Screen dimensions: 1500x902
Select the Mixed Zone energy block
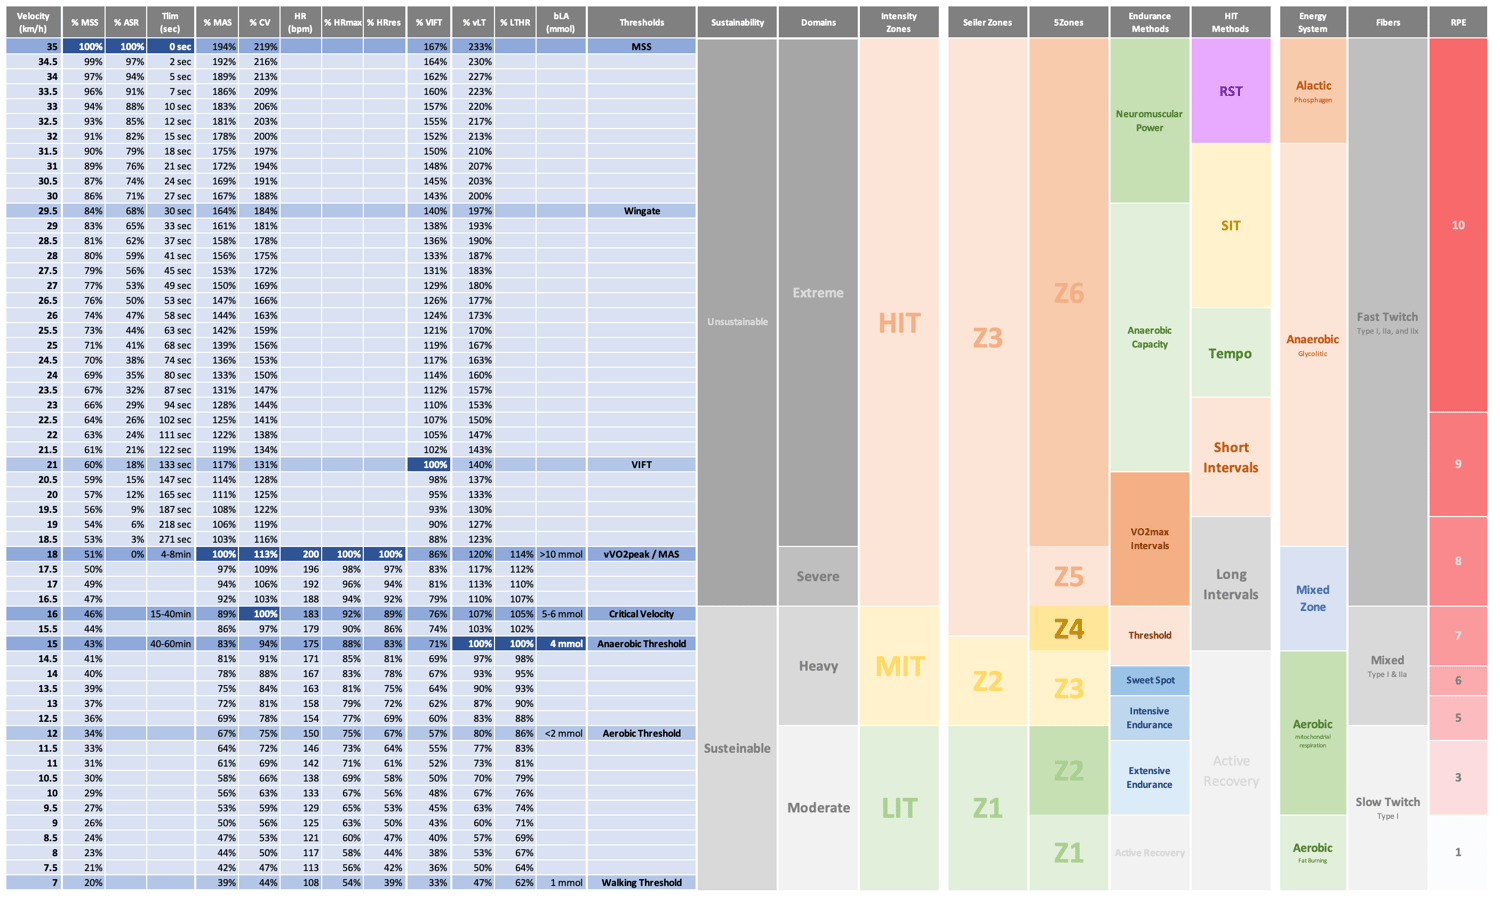[1312, 598]
